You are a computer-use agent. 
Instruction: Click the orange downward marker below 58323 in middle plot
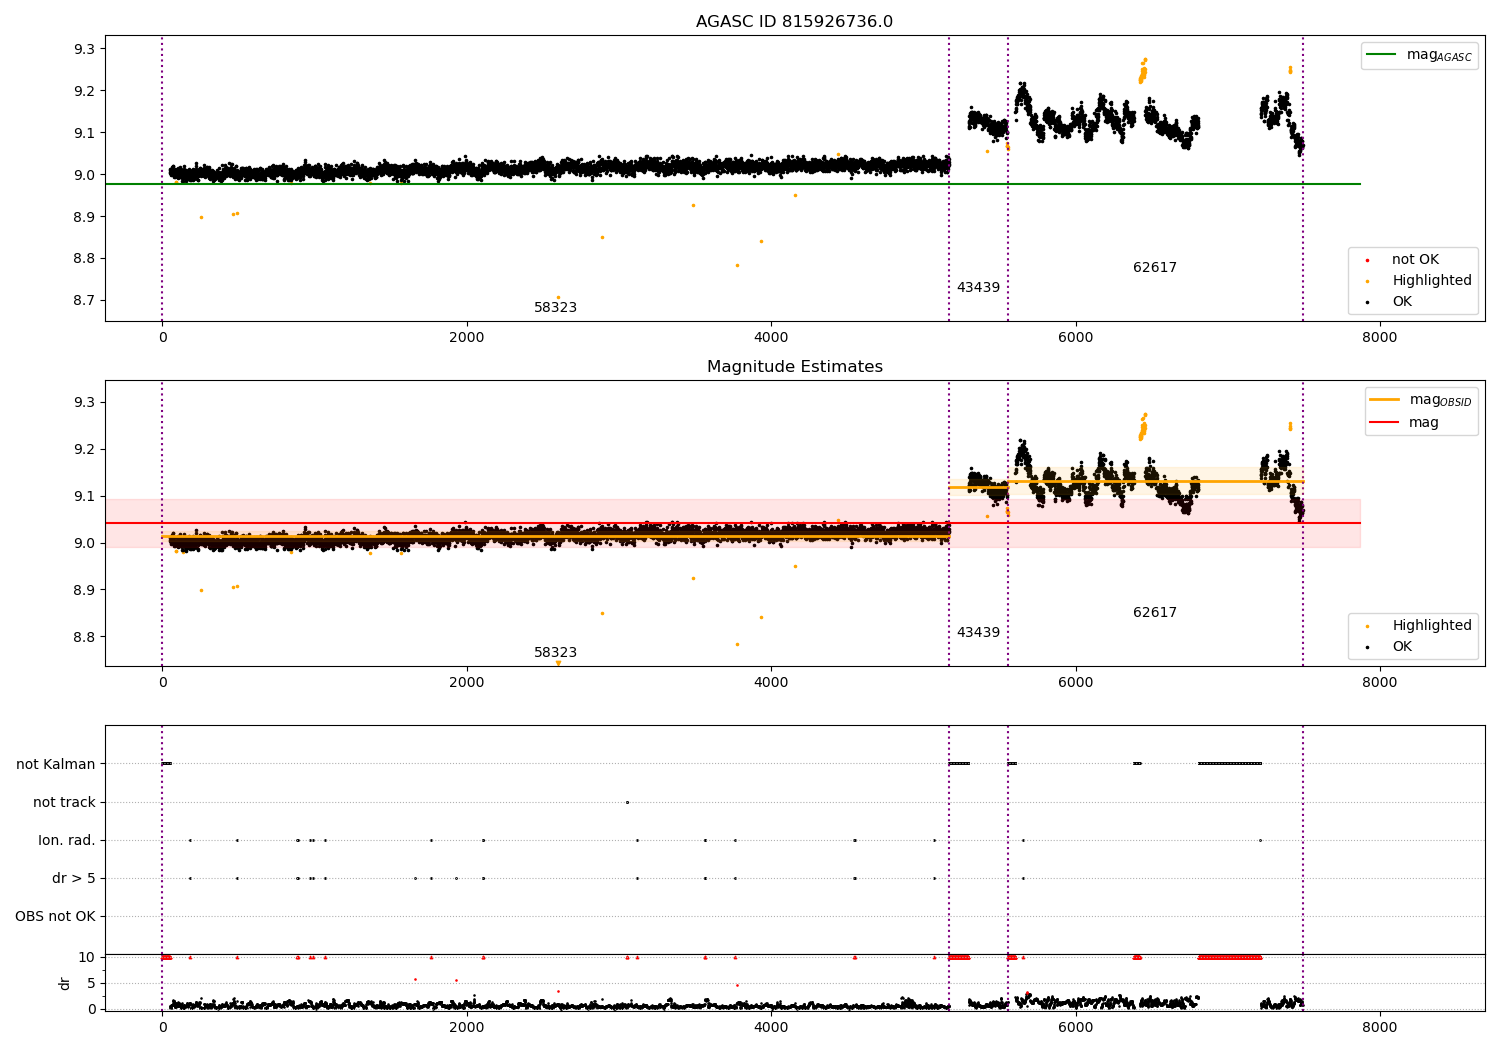click(x=558, y=663)
